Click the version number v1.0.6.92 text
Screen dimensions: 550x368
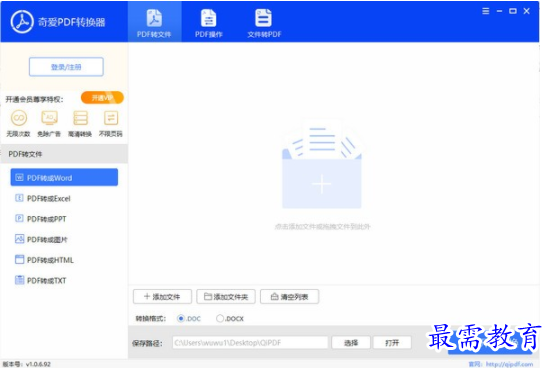[x=38, y=364]
